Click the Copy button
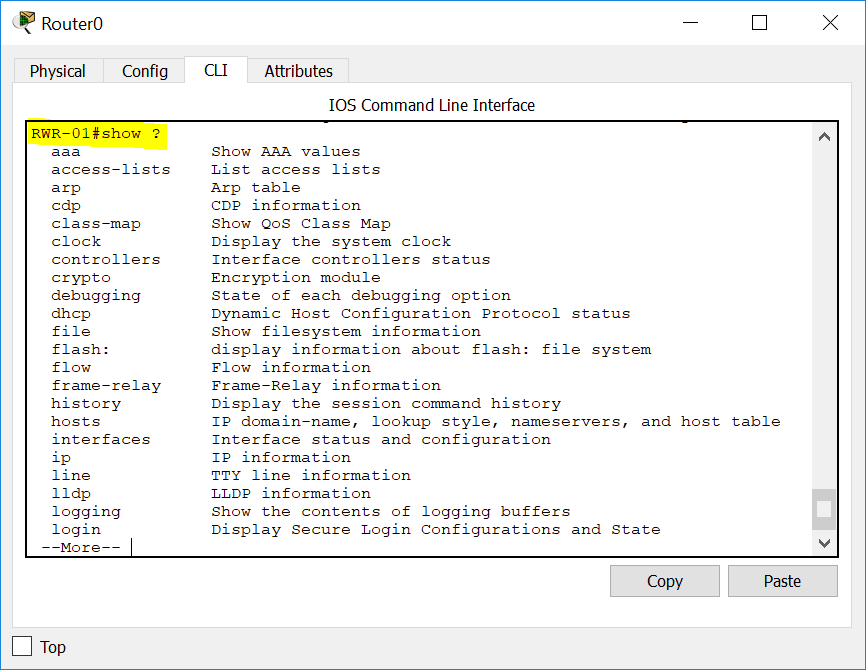This screenshot has height=670, width=866. (x=664, y=581)
